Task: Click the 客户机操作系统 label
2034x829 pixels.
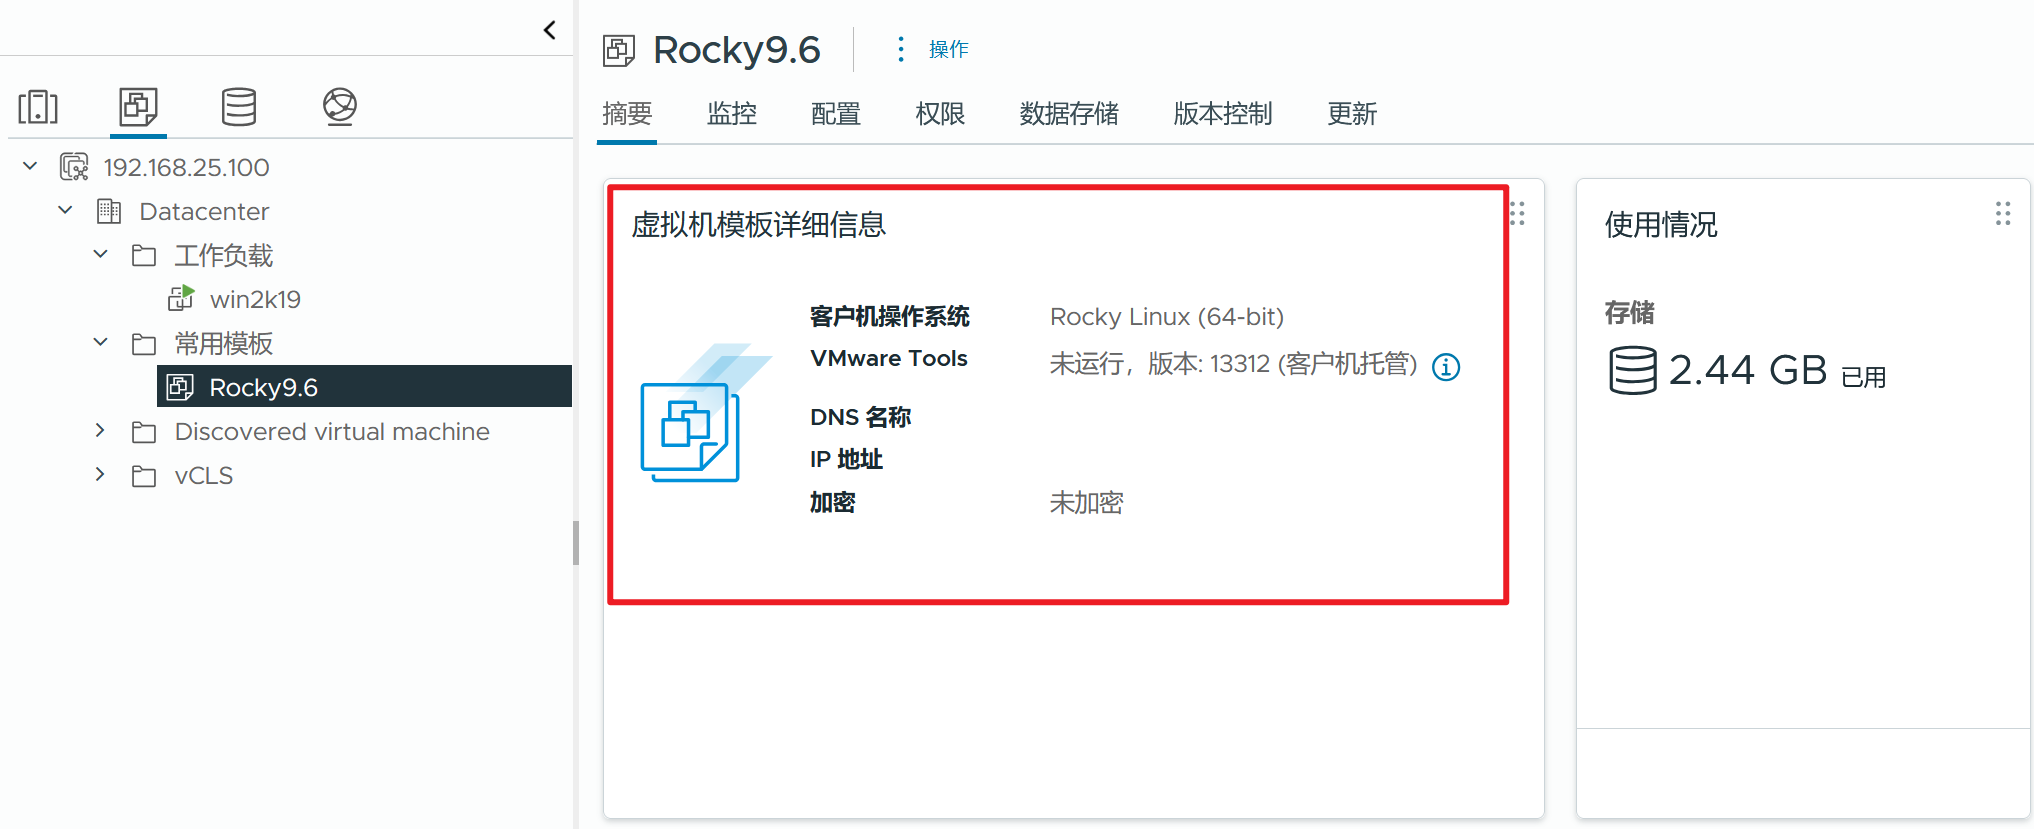Action: [x=889, y=317]
